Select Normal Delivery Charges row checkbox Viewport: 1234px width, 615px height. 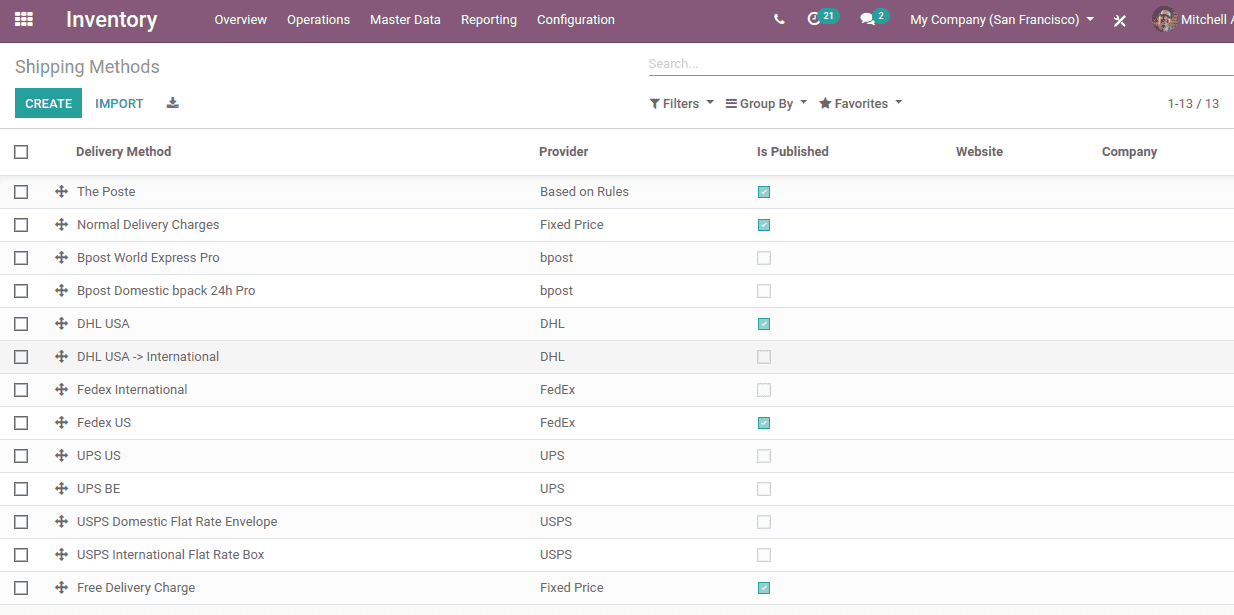pyautogui.click(x=21, y=225)
